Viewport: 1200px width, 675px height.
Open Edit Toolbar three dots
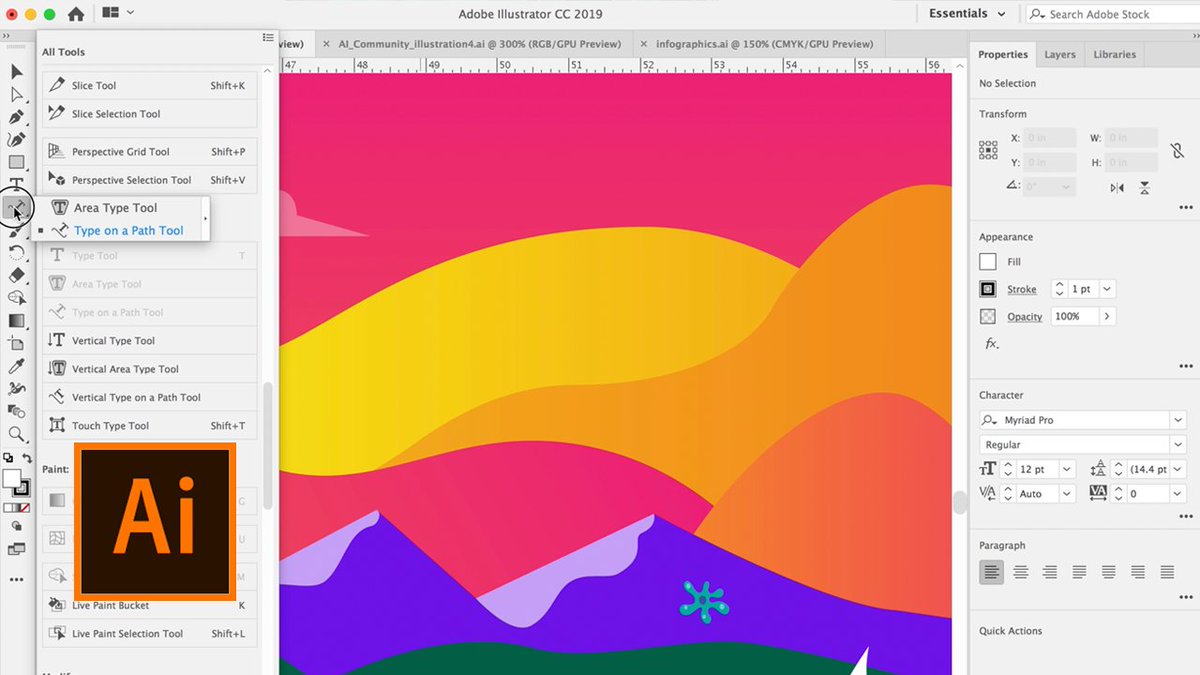coord(16,579)
